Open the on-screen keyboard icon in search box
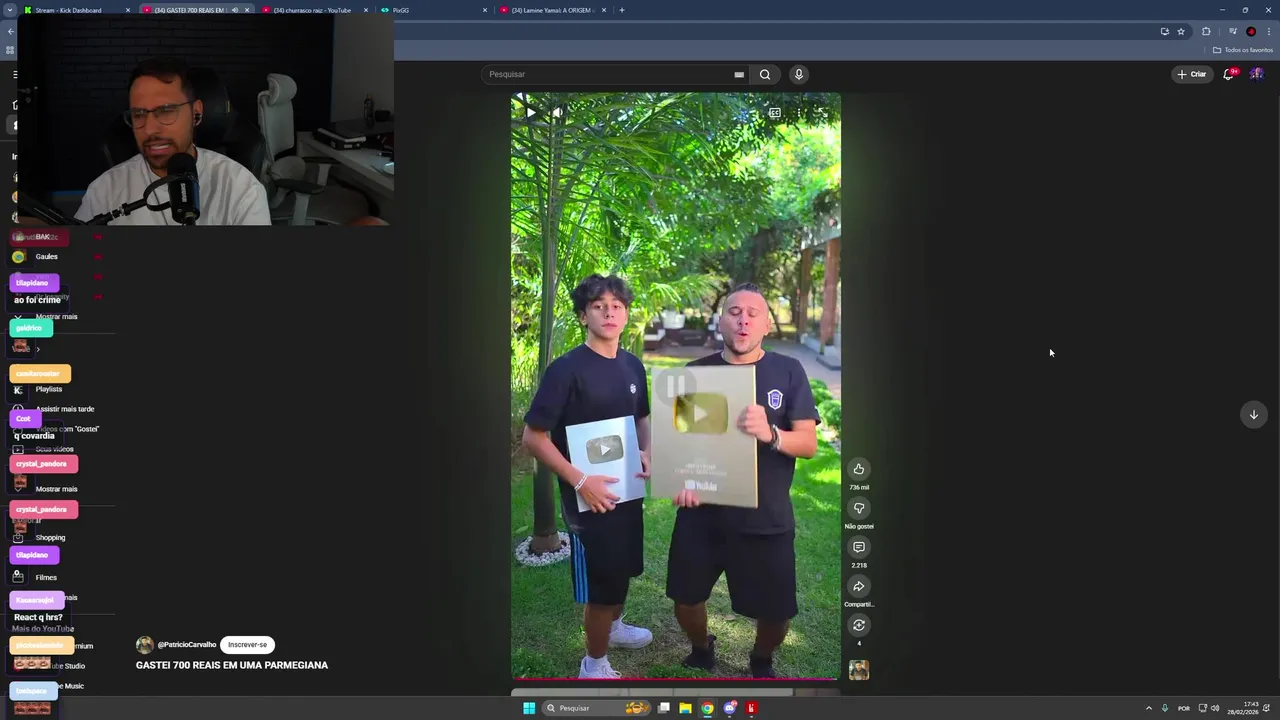The height and width of the screenshot is (720, 1280). 739,74
